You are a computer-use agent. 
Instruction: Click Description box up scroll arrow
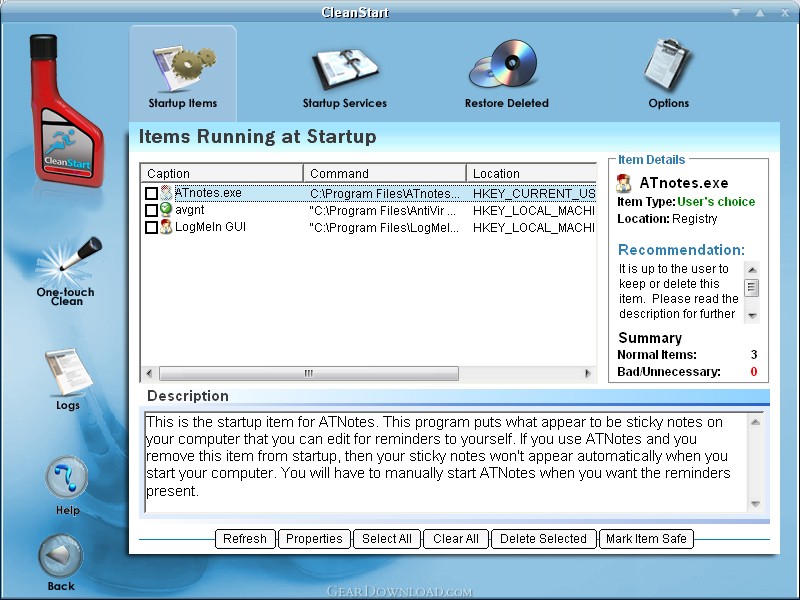pyautogui.click(x=756, y=422)
